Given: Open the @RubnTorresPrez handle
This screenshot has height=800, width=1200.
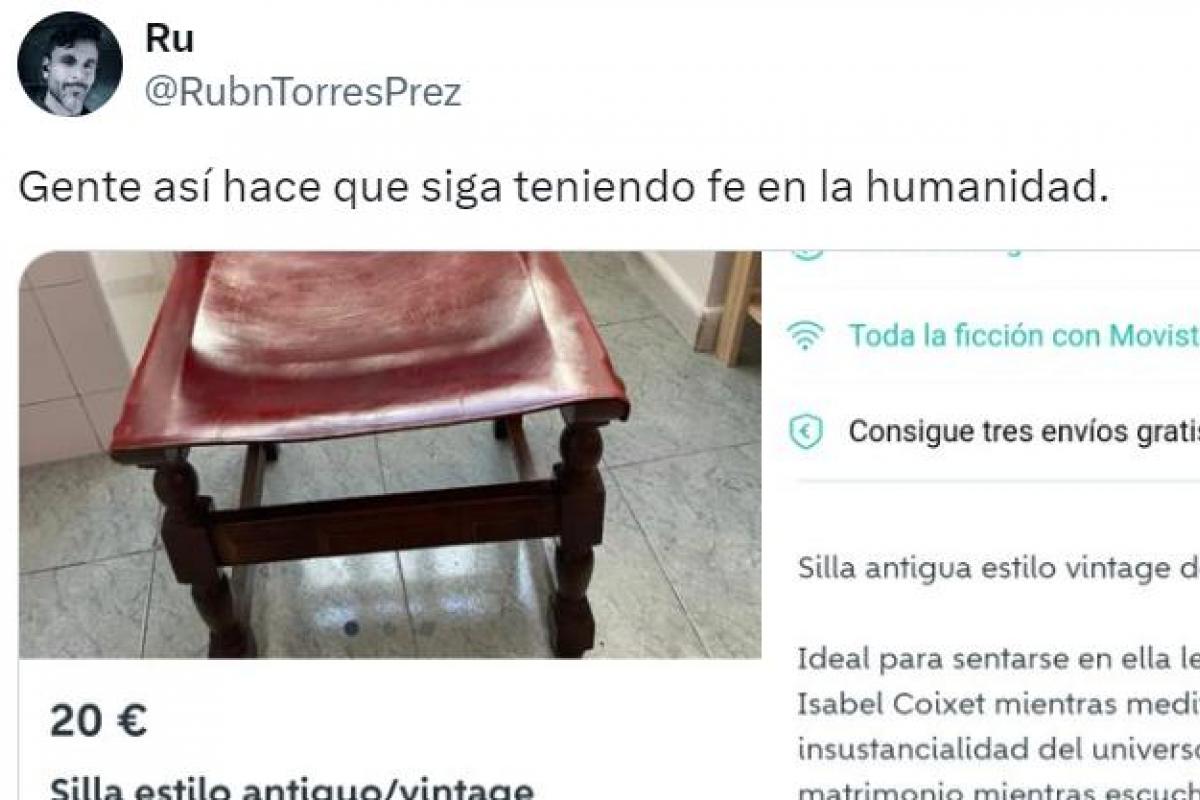Looking at the screenshot, I should [x=304, y=92].
